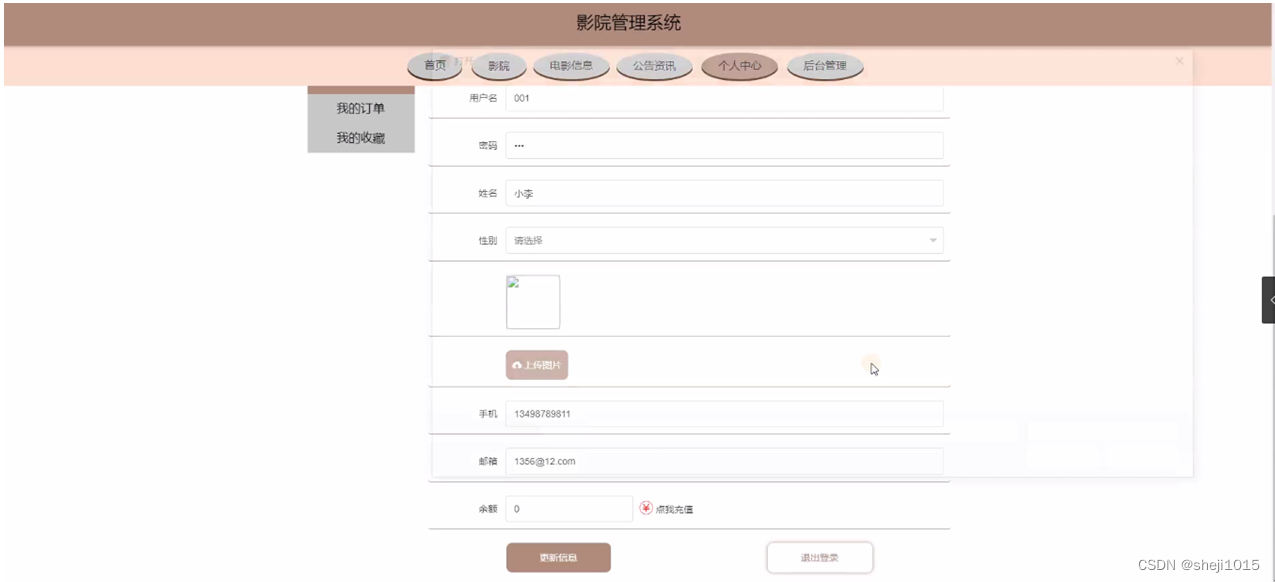Select the 个人中心 personal center tab

click(739, 66)
